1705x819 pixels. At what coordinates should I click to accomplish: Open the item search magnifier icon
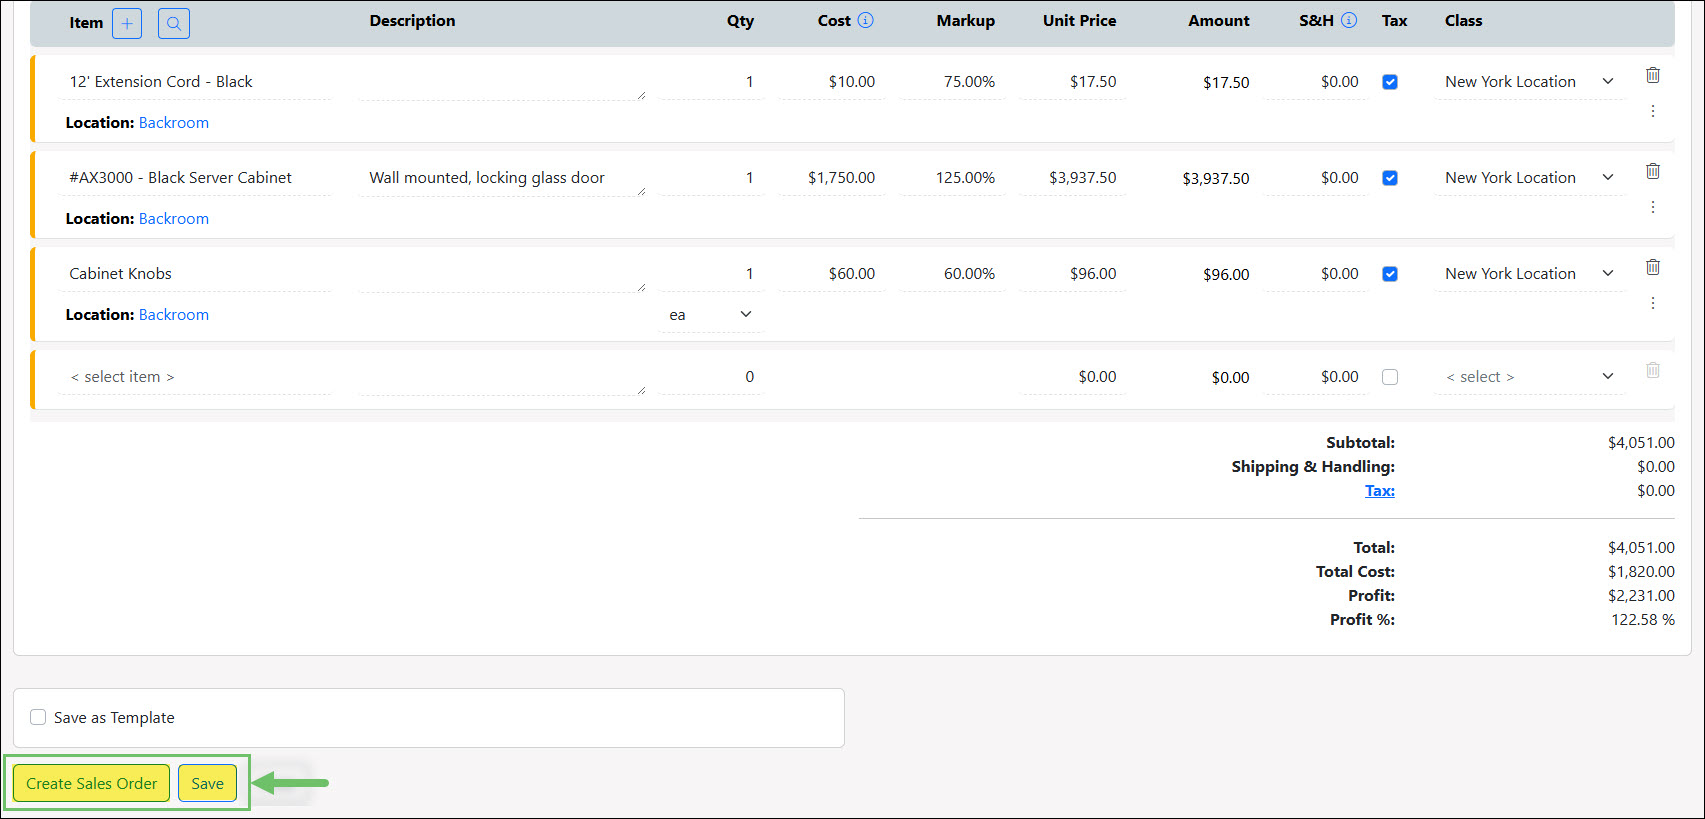pos(174,23)
